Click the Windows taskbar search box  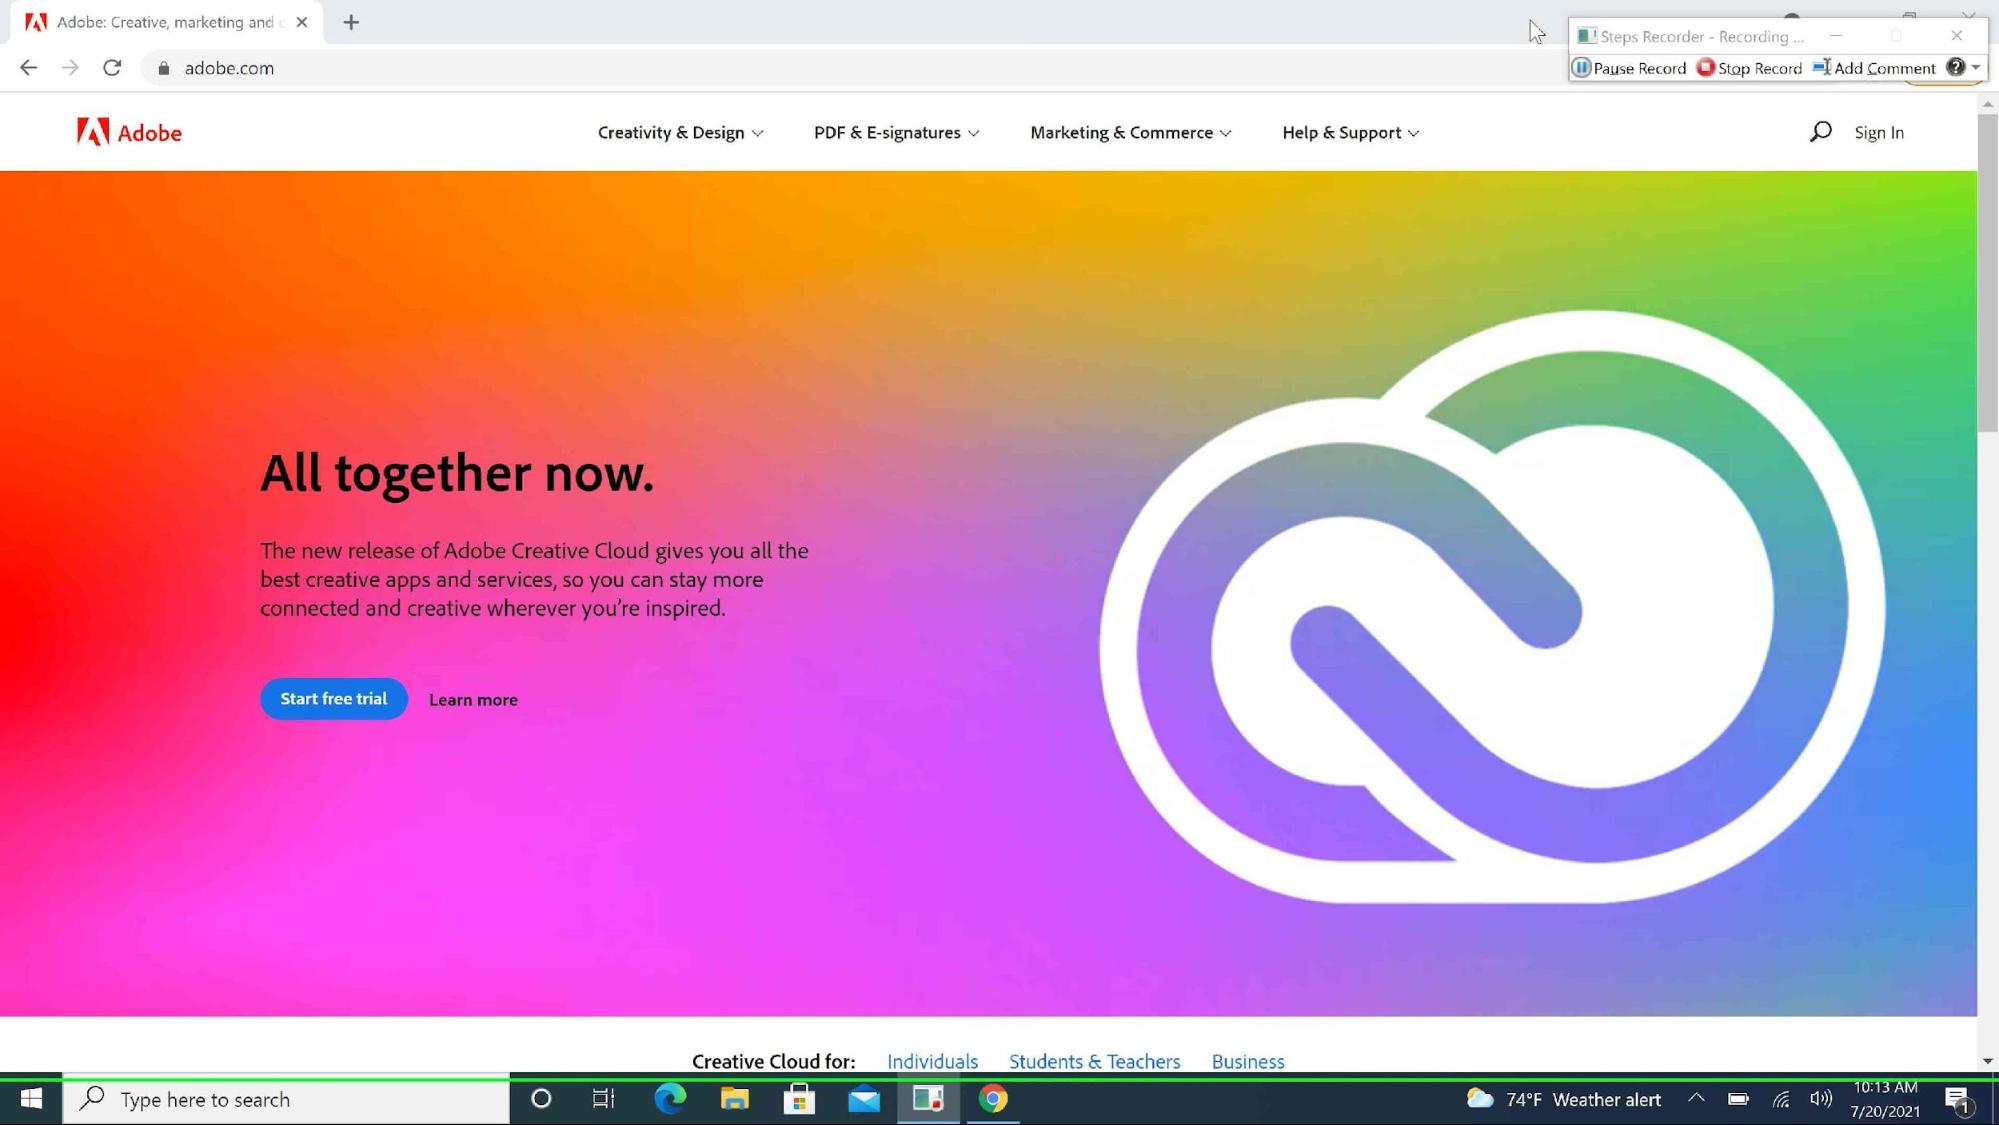(286, 1099)
